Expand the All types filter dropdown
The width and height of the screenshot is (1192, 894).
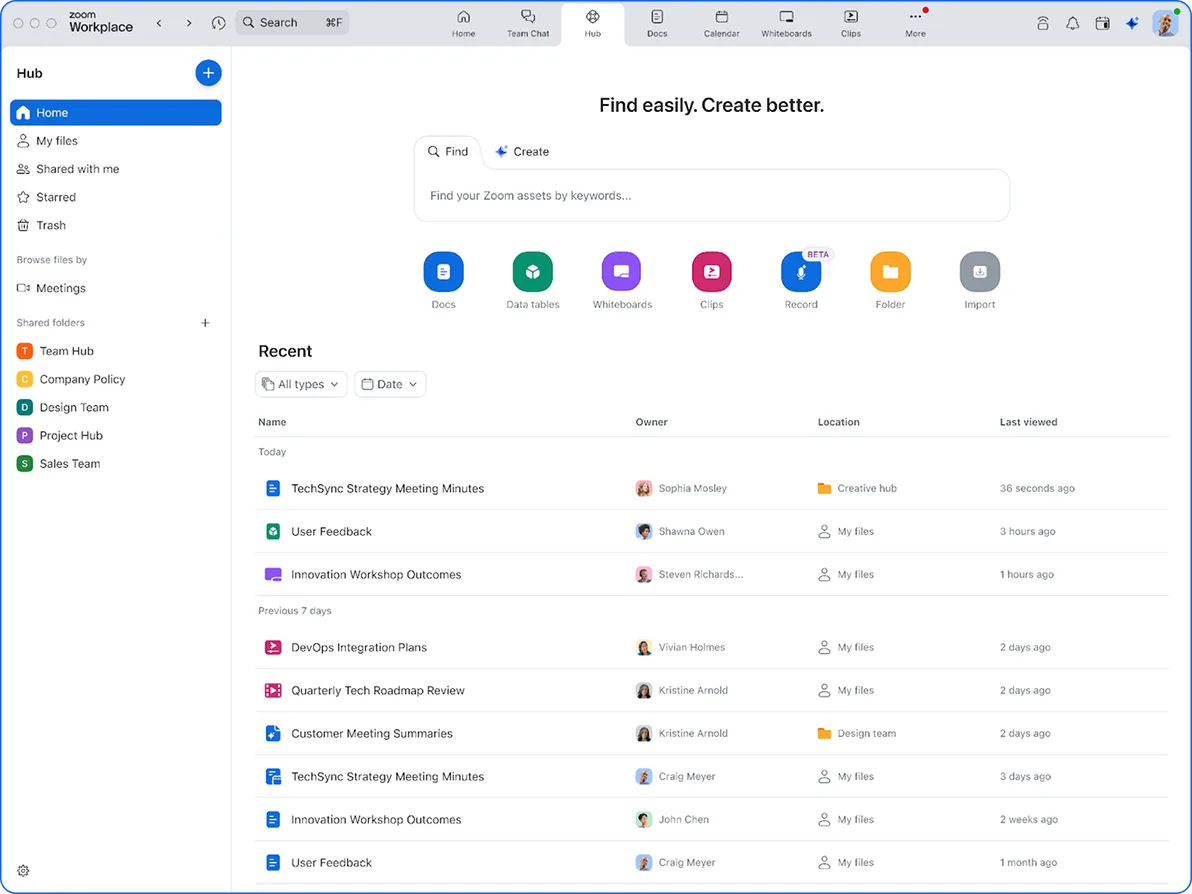tap(301, 384)
